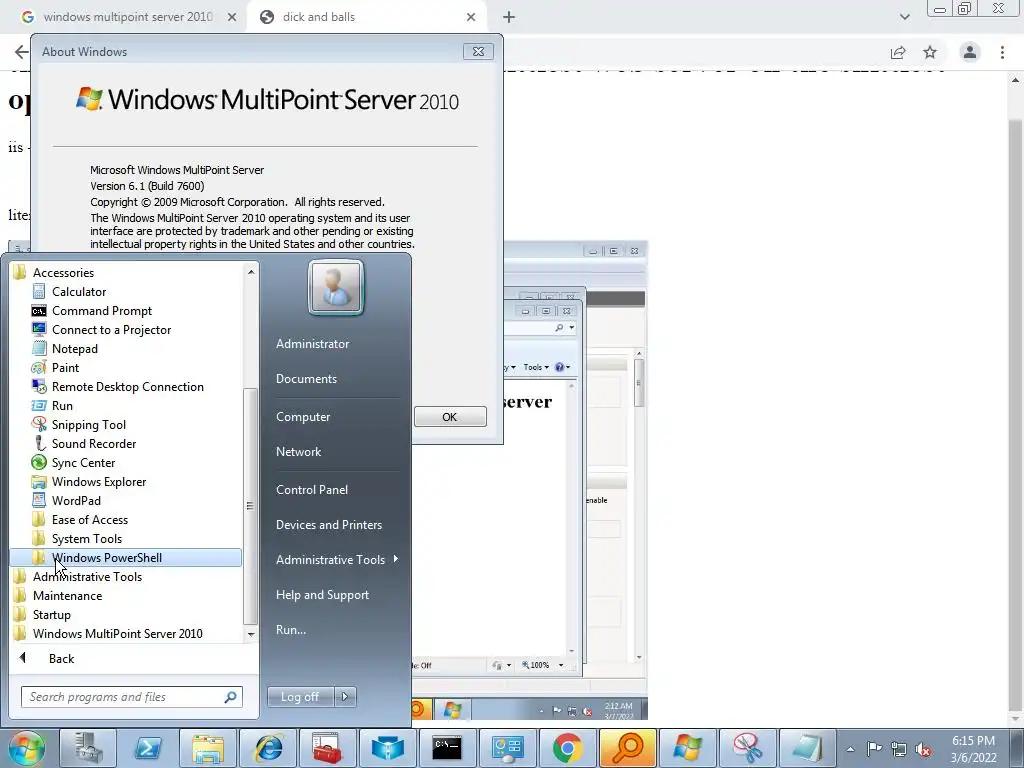Screen dimensions: 1024x768
Task: Open Notepad from the taskbar
Action: click(x=808, y=748)
